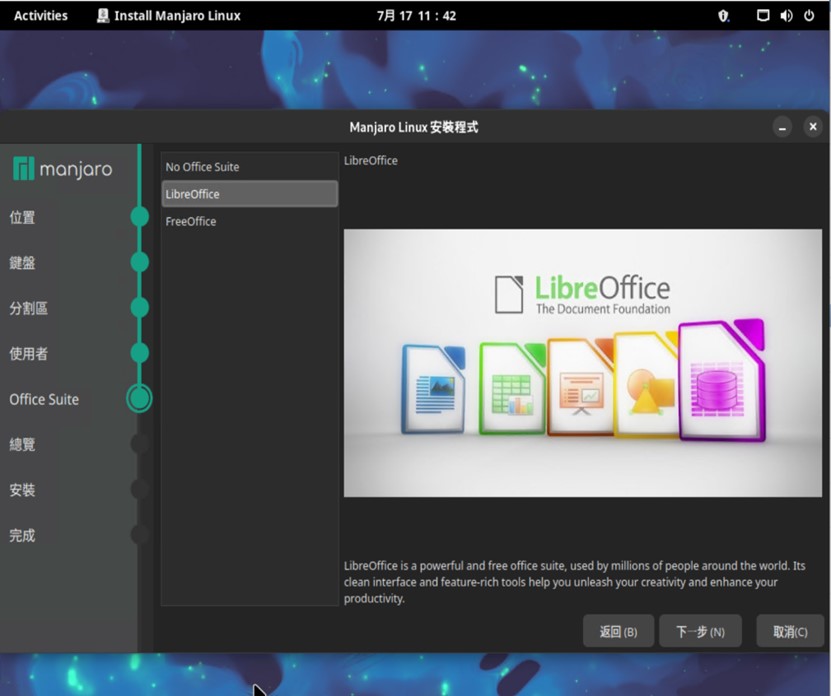Go back with the 返回(B) button
Screen dimensions: 831x696
click(618, 631)
